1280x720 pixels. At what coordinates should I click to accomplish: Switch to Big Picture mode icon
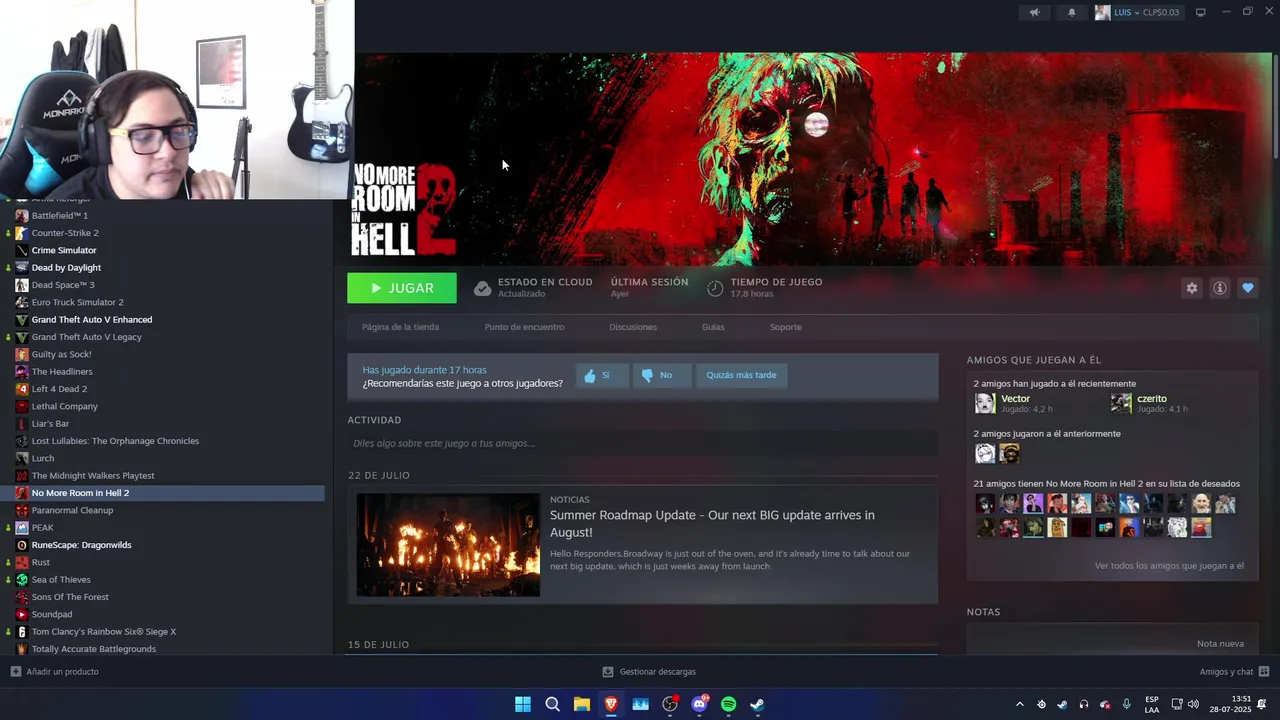[1200, 12]
